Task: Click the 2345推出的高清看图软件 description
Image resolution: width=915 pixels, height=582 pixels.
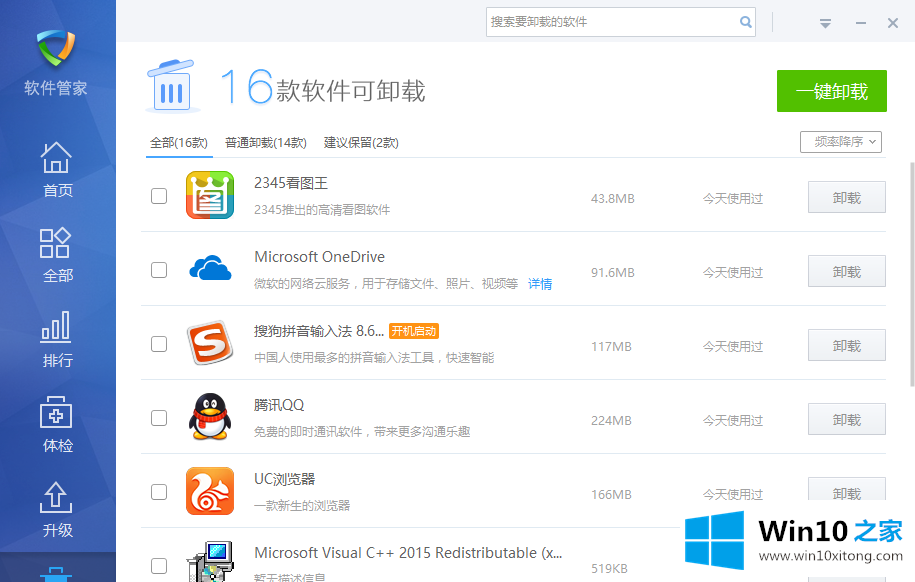Action: [322, 210]
